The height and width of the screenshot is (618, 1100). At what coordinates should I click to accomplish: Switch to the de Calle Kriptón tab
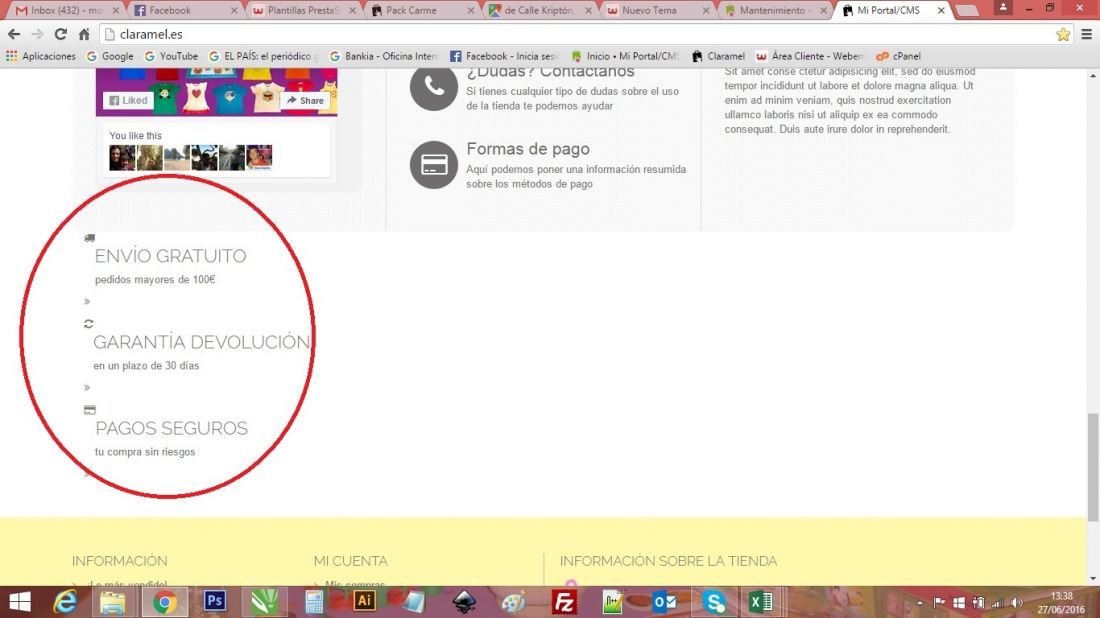coord(539,11)
